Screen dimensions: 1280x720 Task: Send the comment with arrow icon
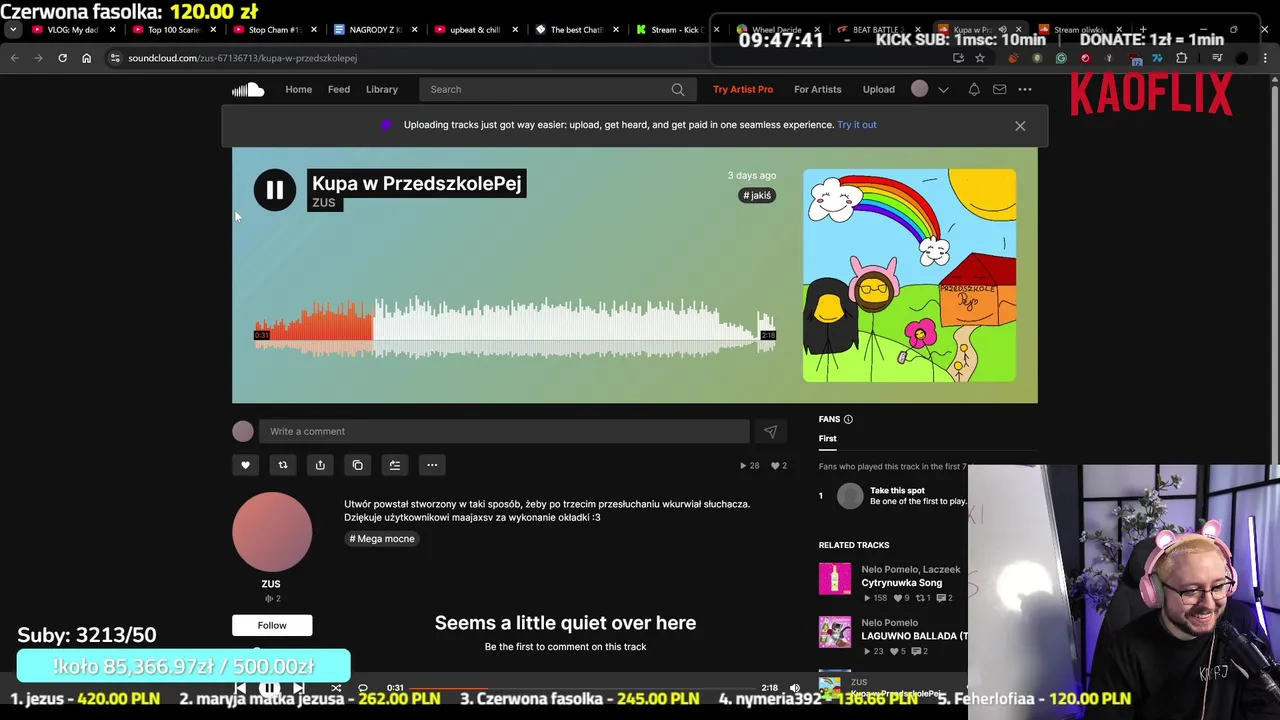pos(770,431)
